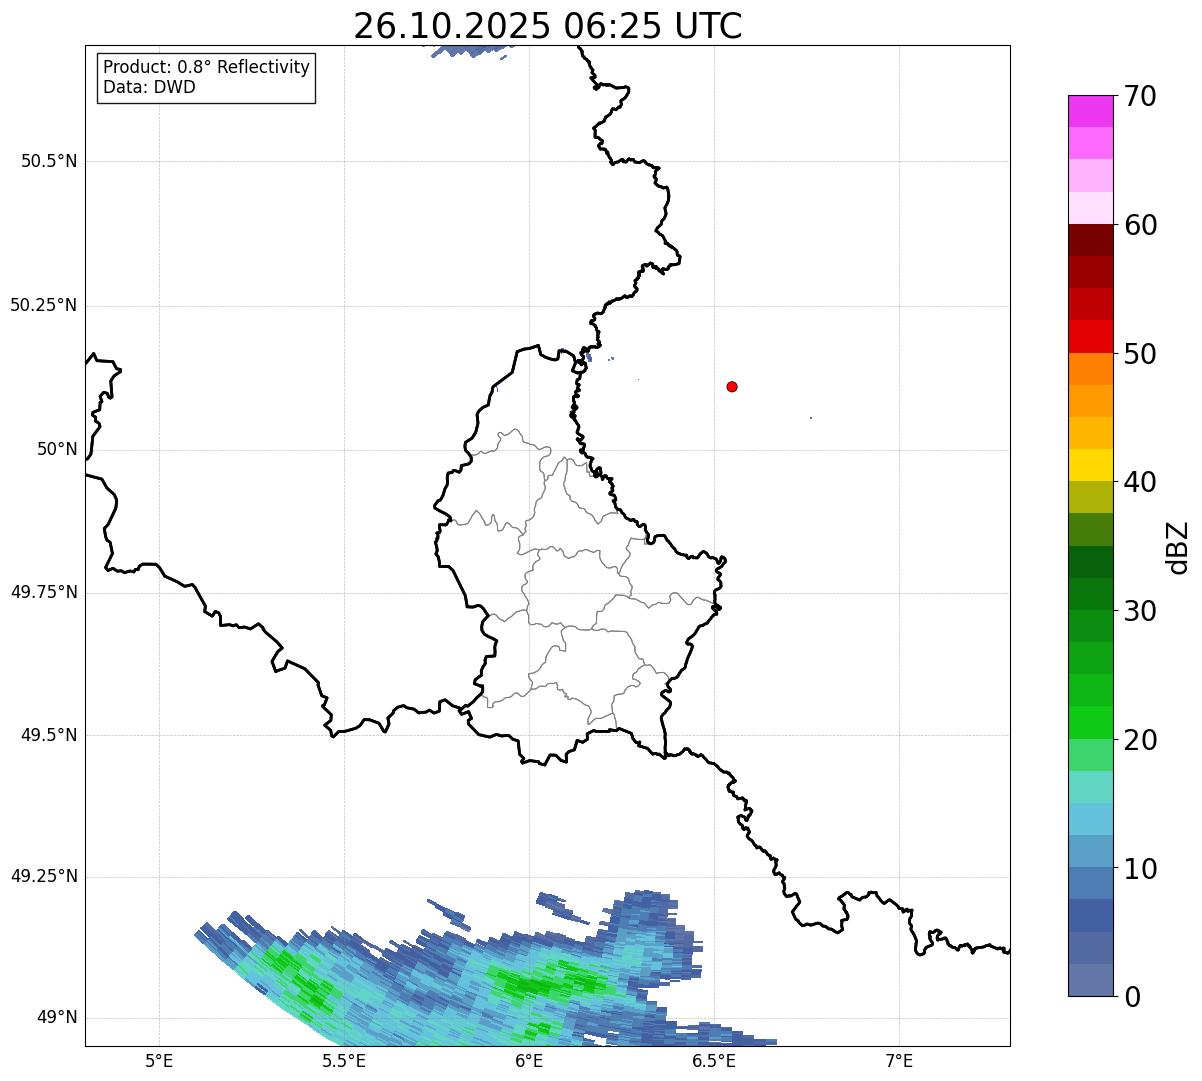Click the colorbar tick label 10

click(x=1140, y=869)
